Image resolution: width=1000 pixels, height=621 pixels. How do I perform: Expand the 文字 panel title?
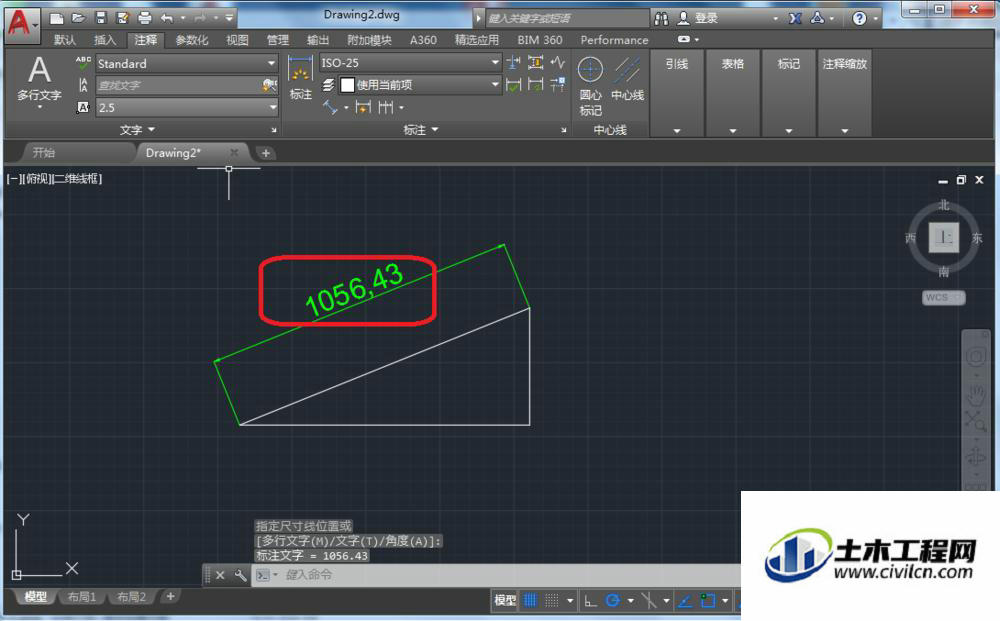[137, 129]
